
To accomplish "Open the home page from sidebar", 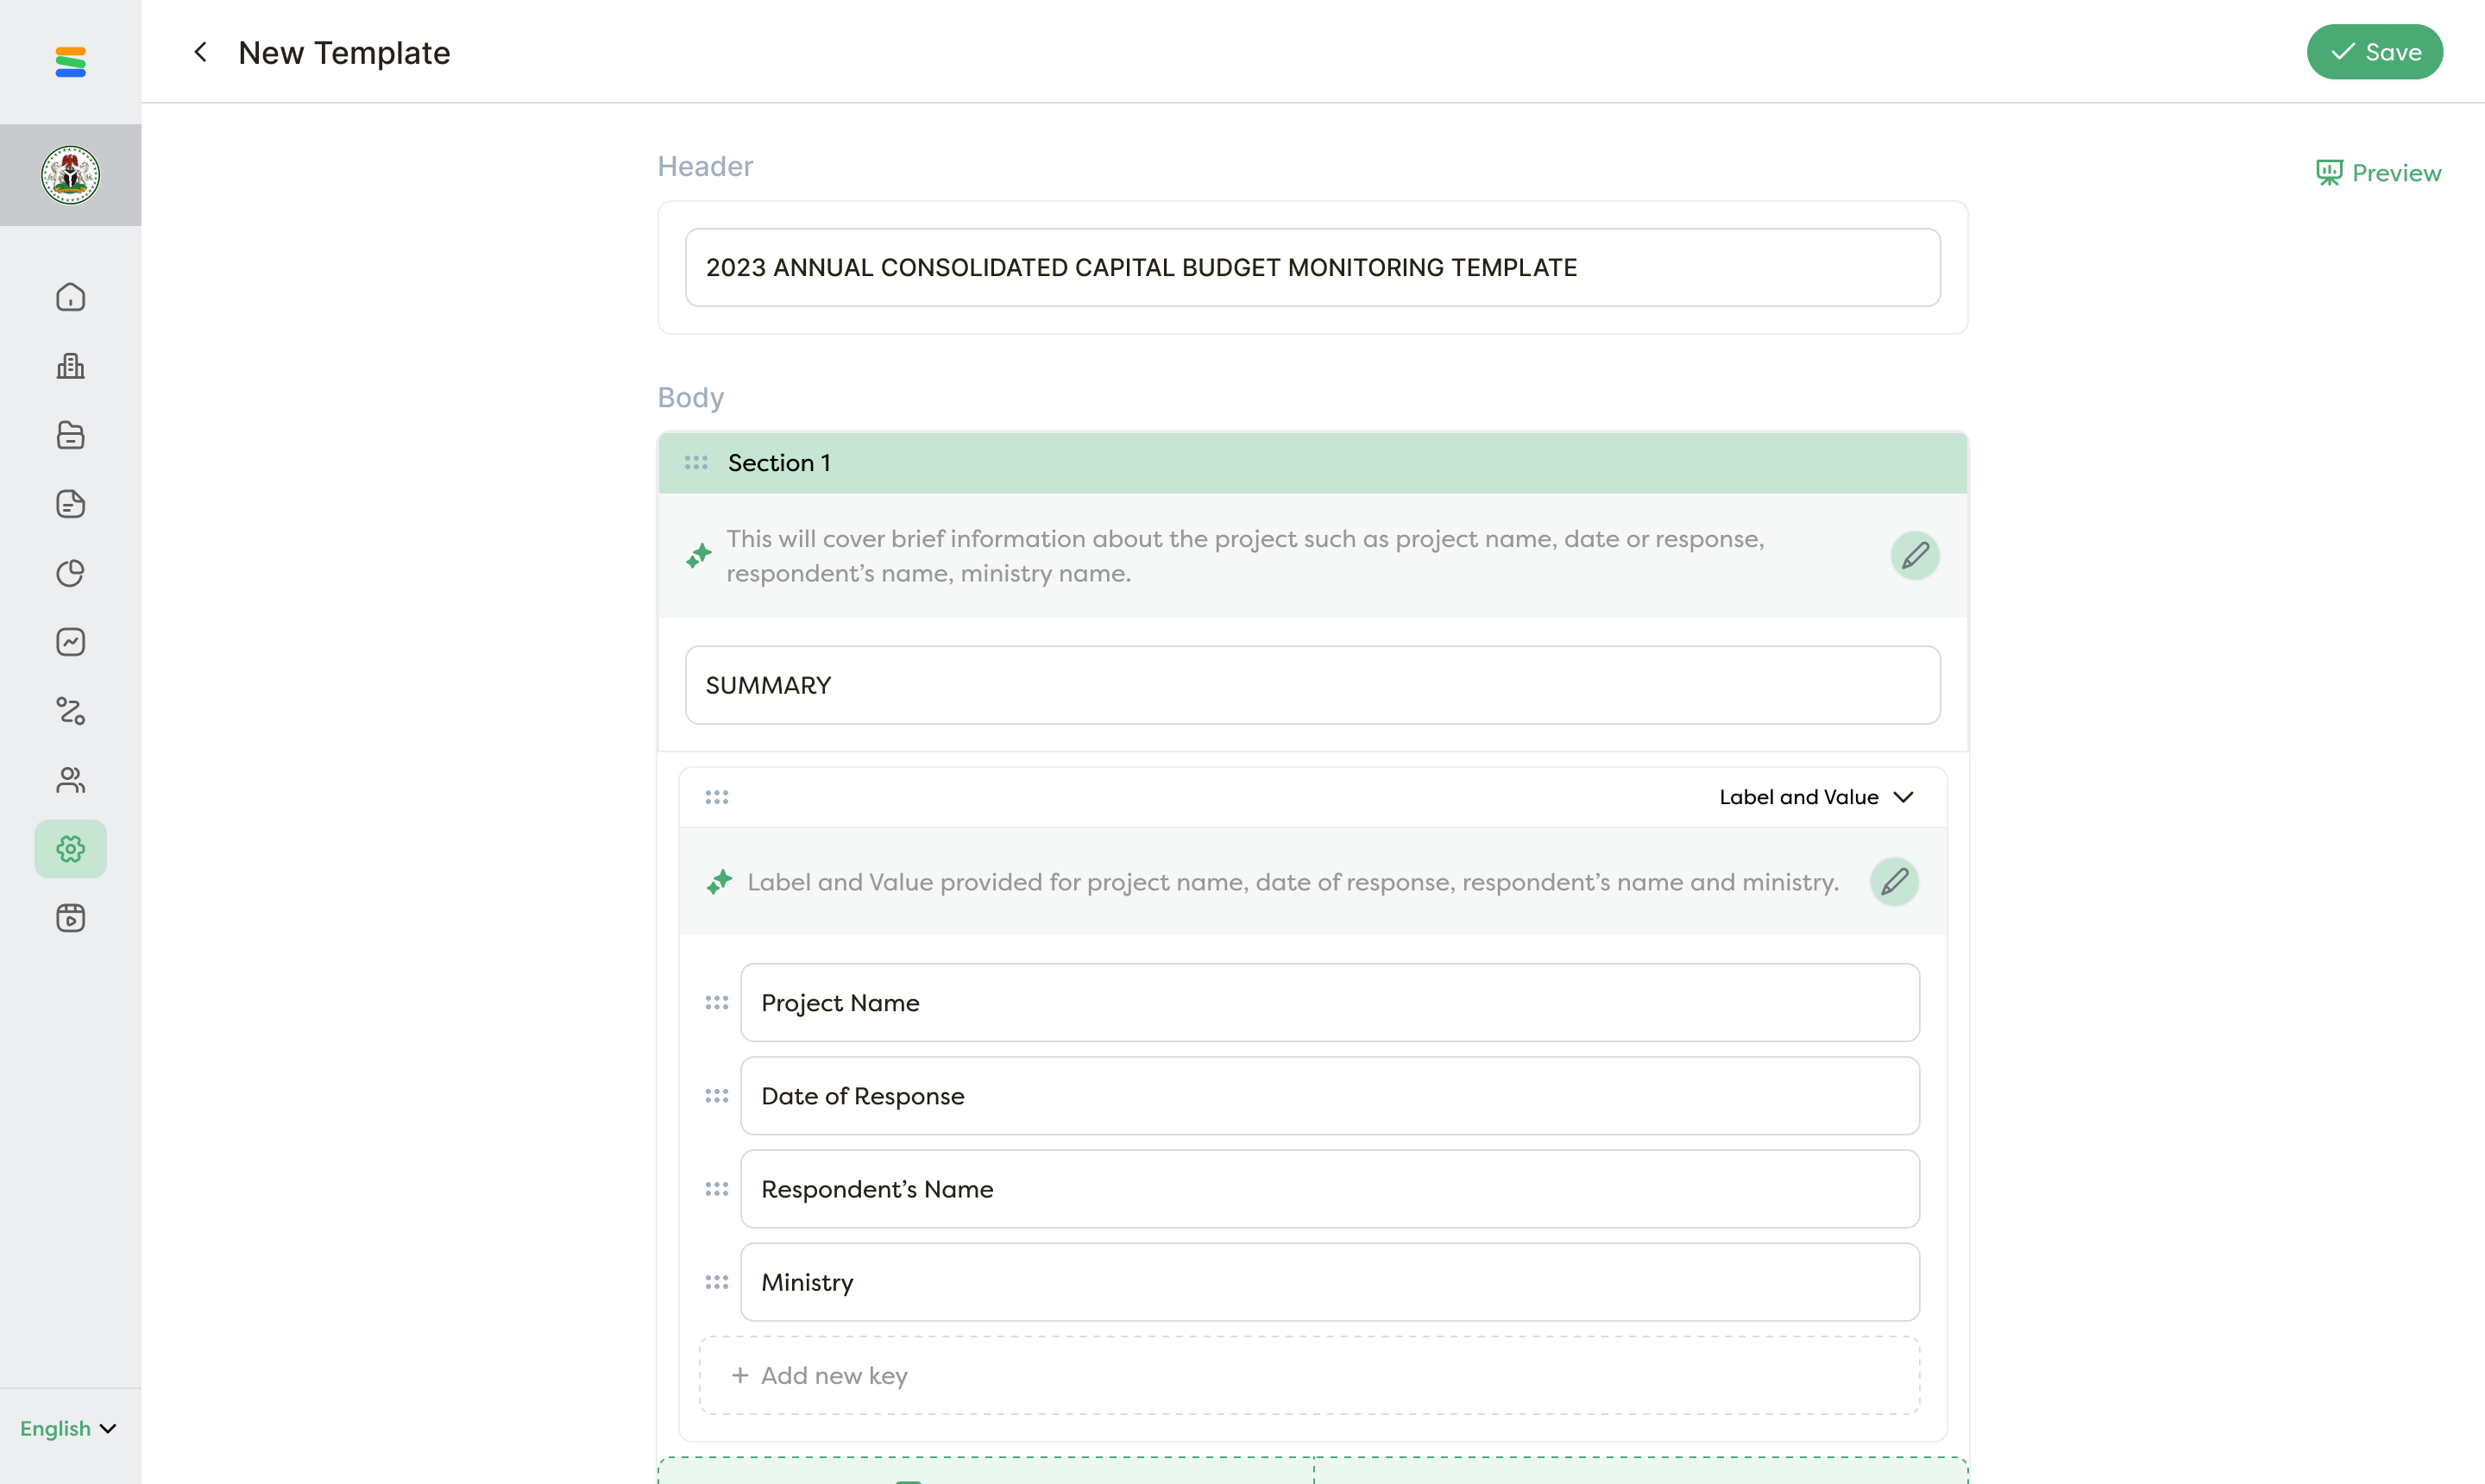I will pos(70,297).
